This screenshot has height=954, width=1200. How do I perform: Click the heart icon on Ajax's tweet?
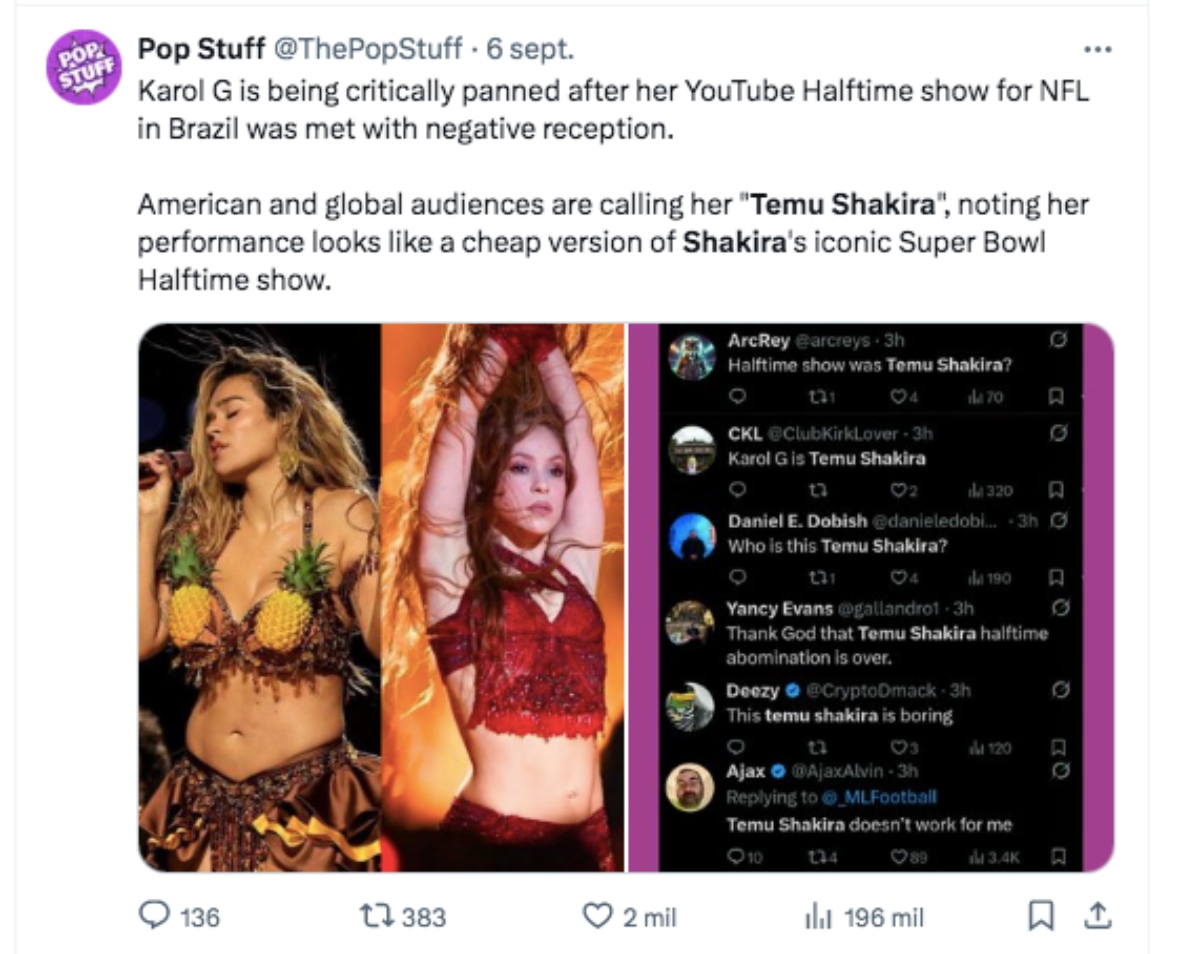click(x=899, y=855)
